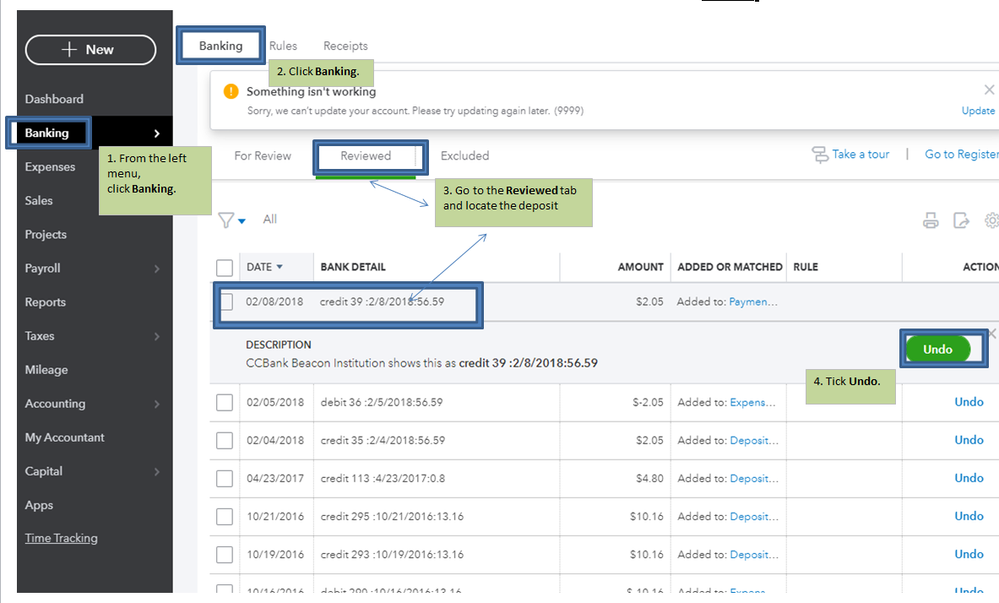Click ADDED OR MATCHED column header

click(729, 267)
